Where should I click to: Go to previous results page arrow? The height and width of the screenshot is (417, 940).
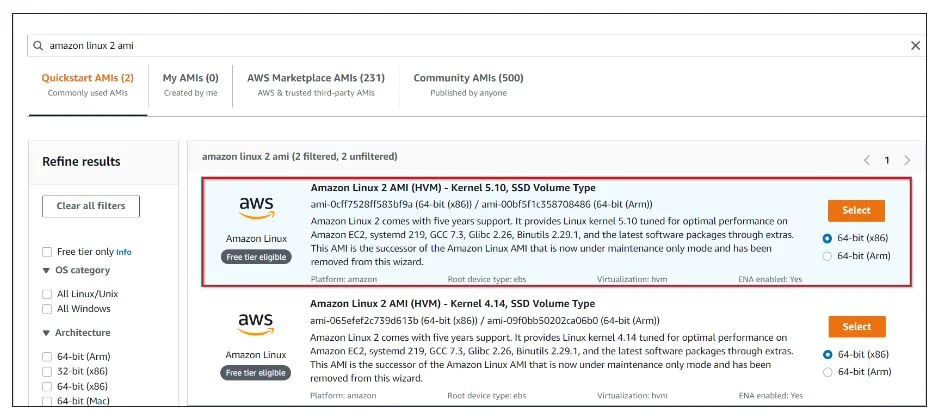tap(866, 160)
